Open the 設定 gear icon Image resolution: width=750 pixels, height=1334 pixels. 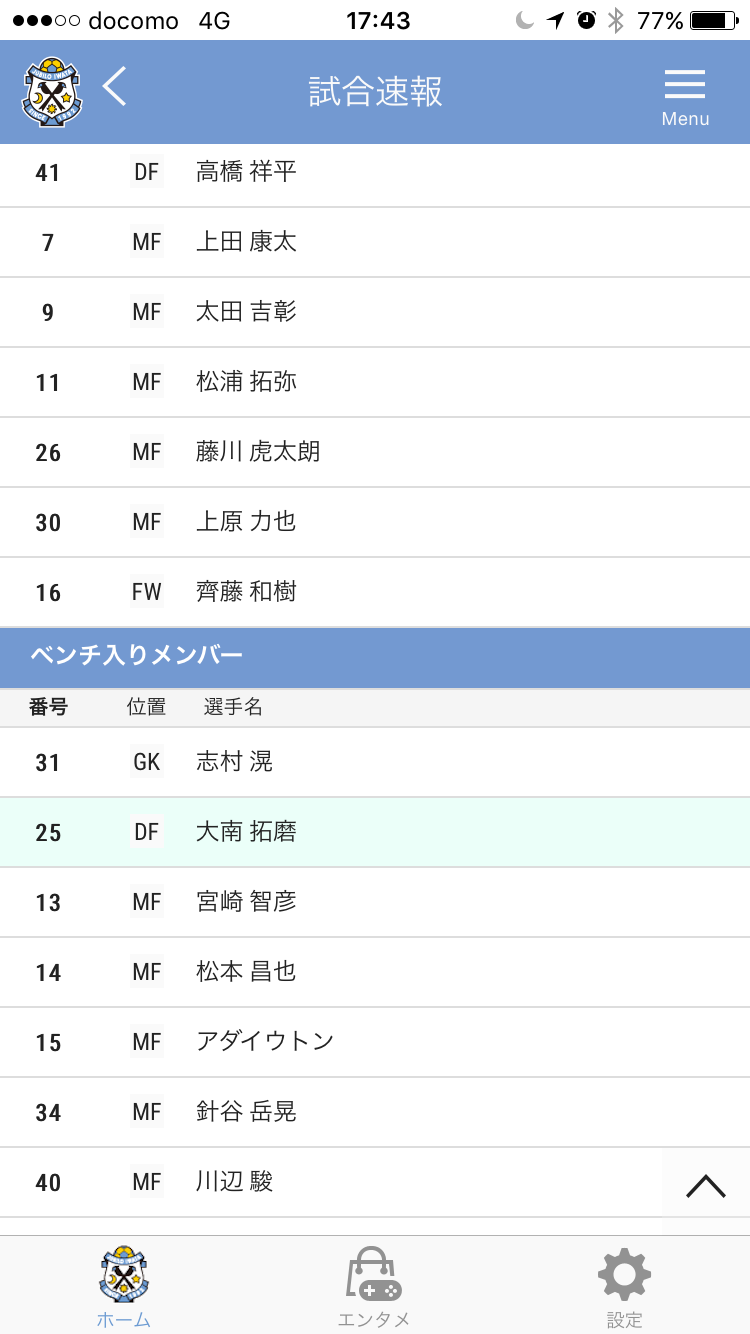(x=624, y=1274)
